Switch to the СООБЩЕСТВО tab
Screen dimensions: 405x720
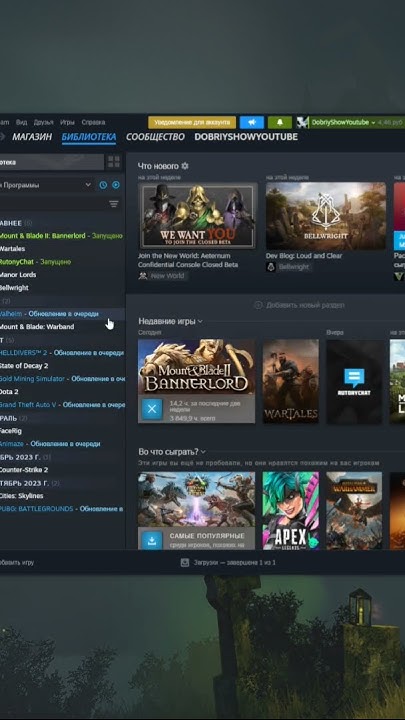pyautogui.click(x=155, y=137)
